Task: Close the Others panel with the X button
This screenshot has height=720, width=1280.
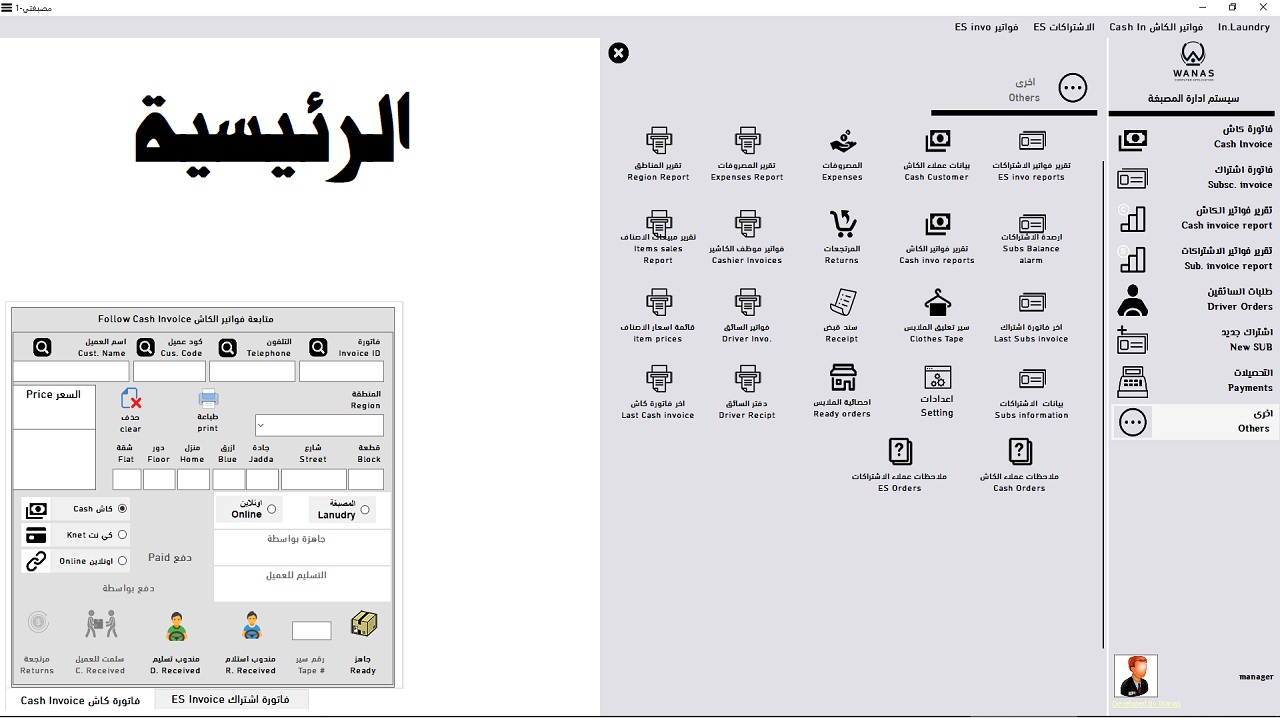Action: (x=618, y=53)
